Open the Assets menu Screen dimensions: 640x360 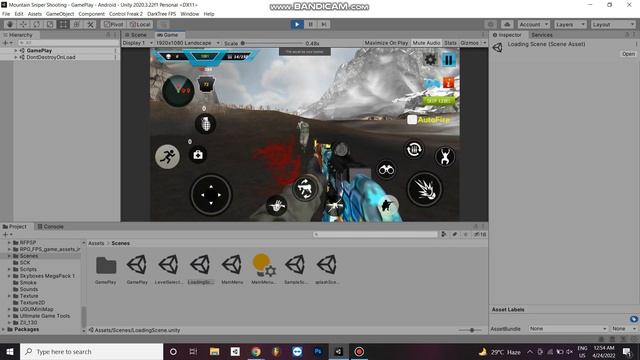(x=35, y=14)
